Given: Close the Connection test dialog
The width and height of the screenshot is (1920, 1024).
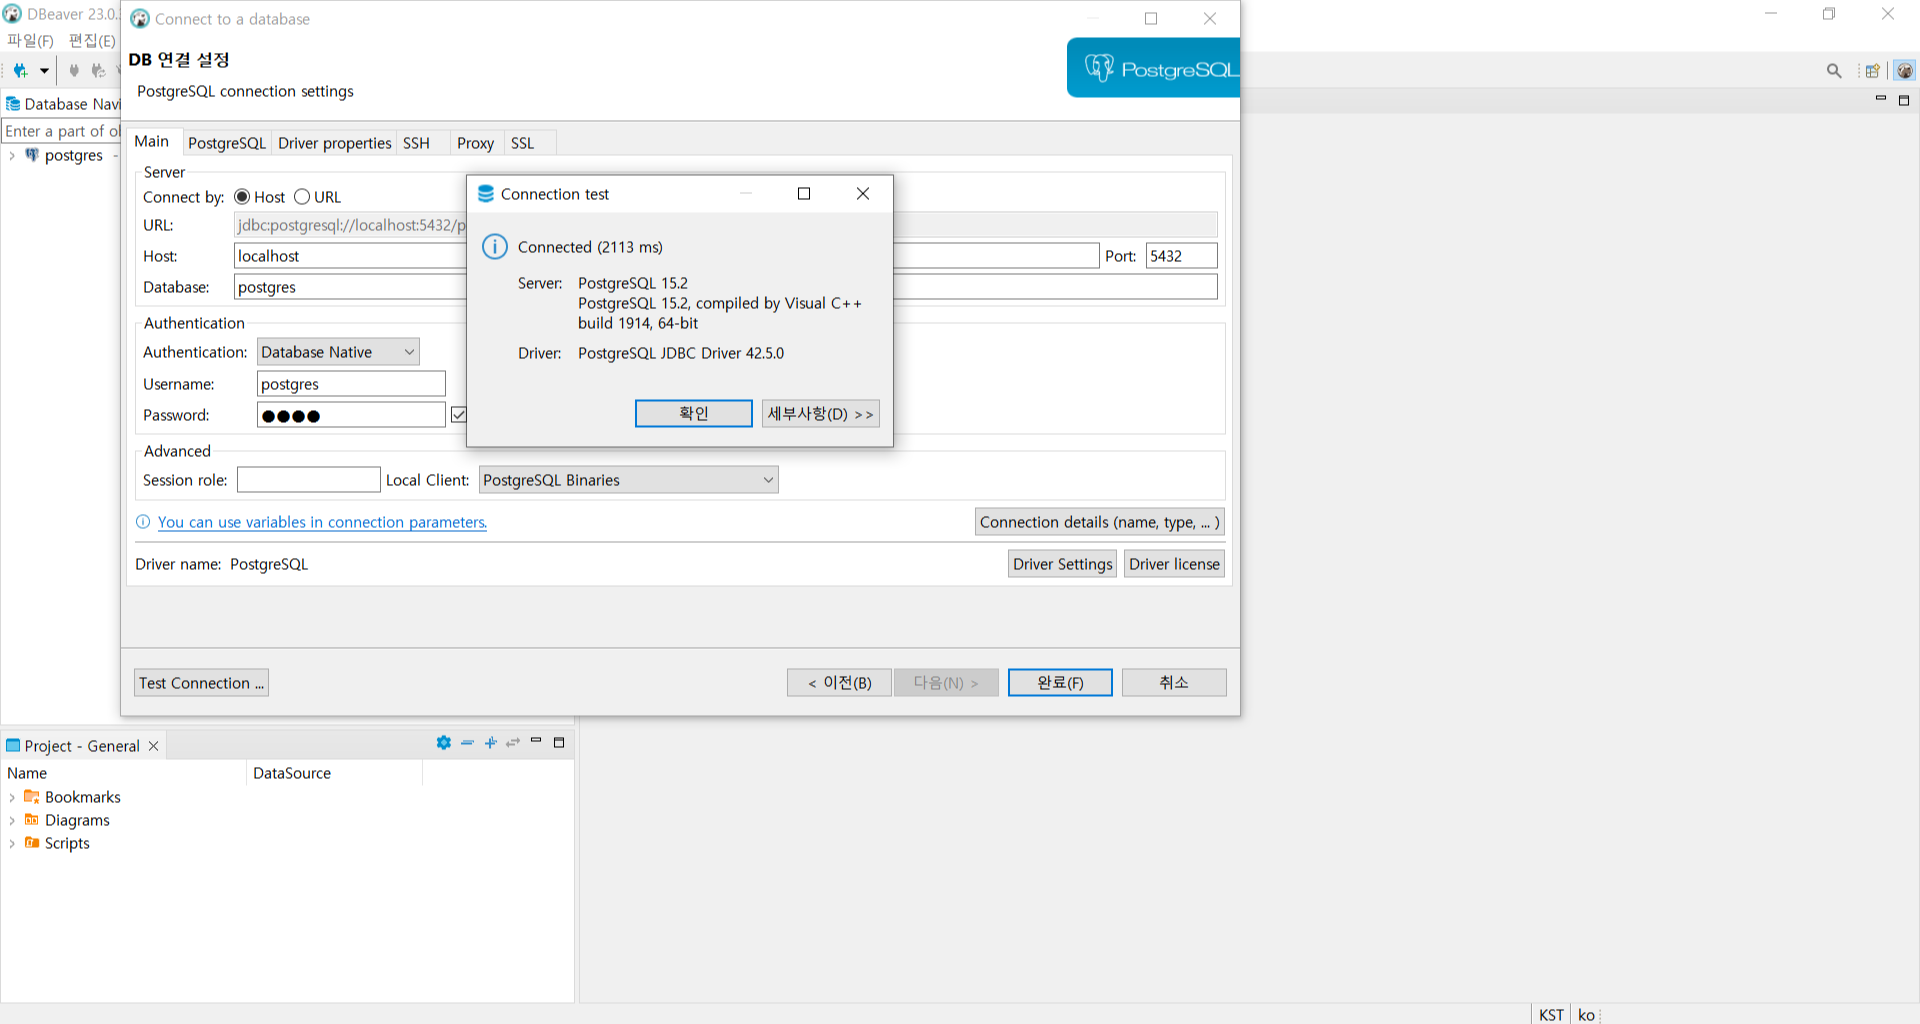Looking at the screenshot, I should 863,194.
